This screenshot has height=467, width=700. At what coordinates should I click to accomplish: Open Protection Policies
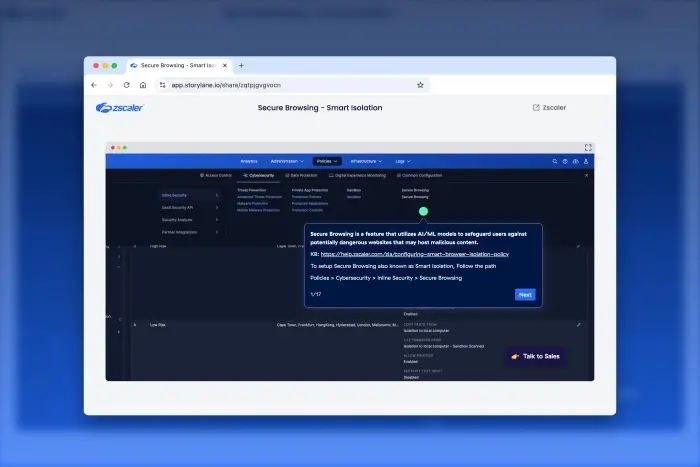pos(307,197)
